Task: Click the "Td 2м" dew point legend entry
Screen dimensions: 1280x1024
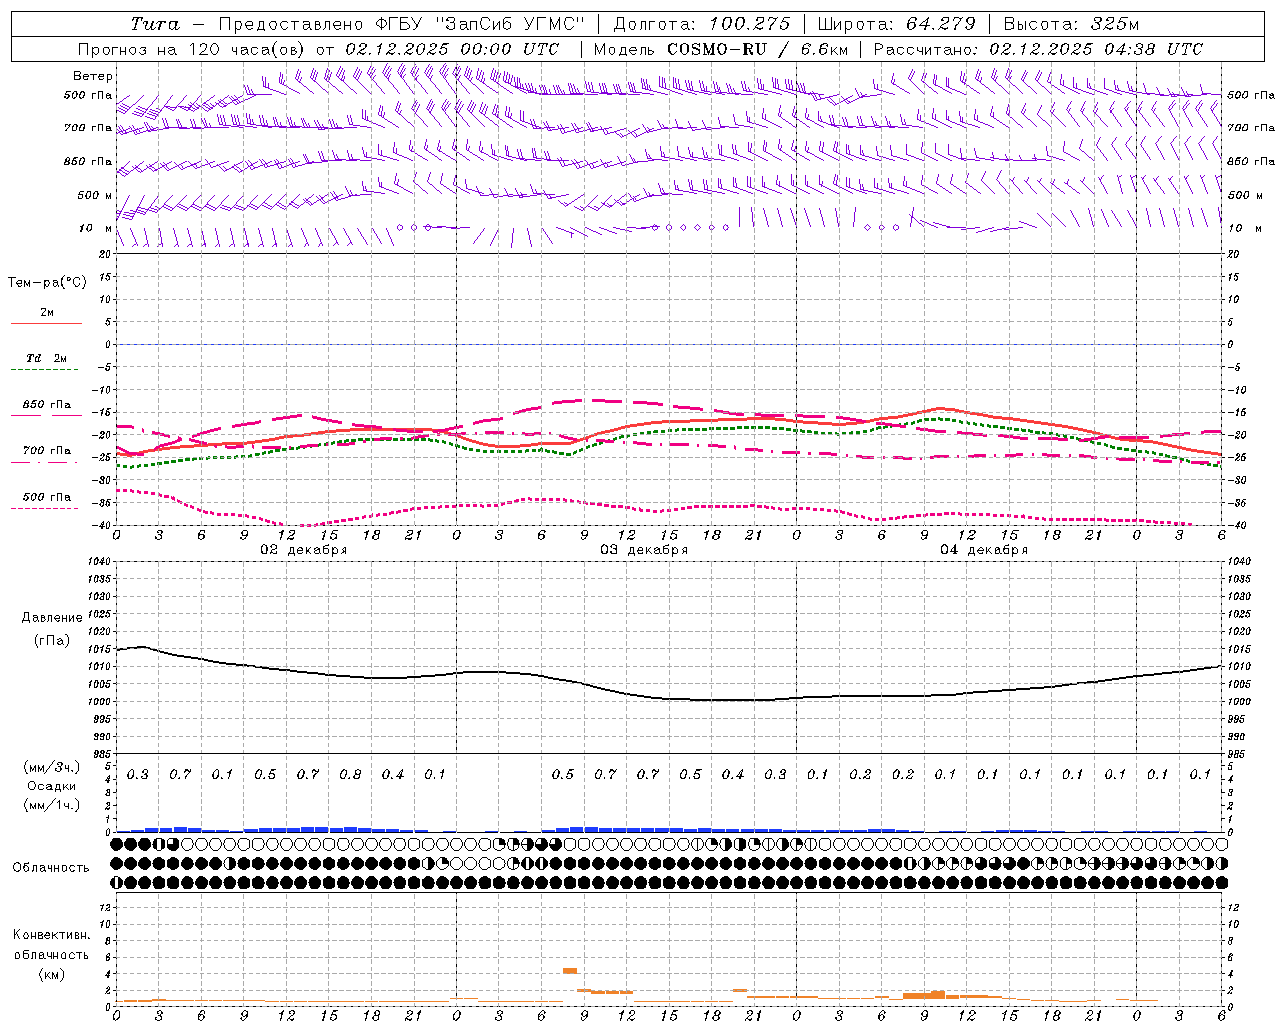Action: (46, 358)
